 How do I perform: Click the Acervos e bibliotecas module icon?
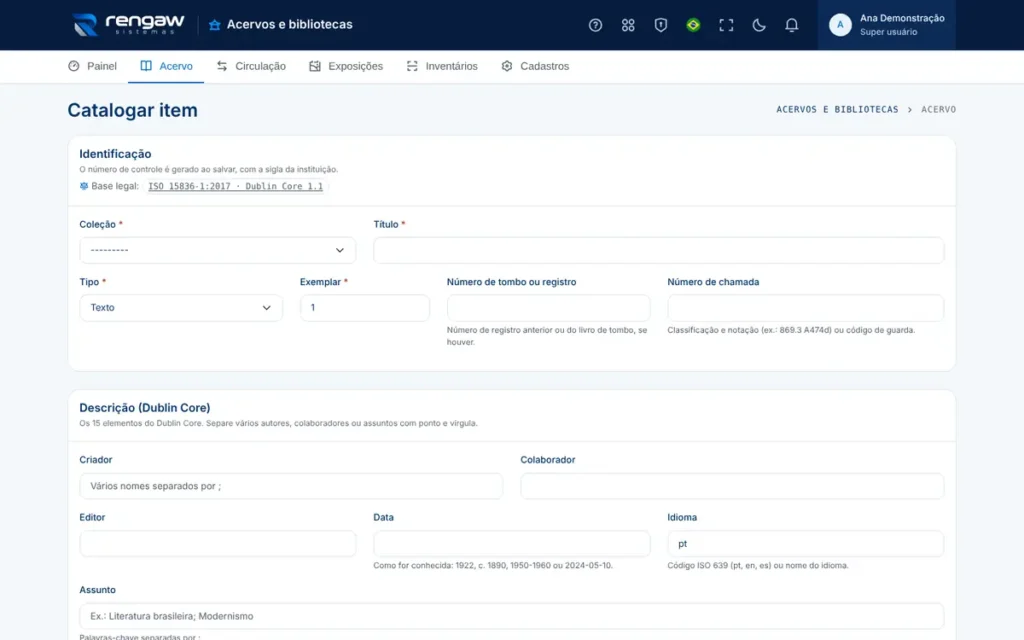[x=214, y=25]
